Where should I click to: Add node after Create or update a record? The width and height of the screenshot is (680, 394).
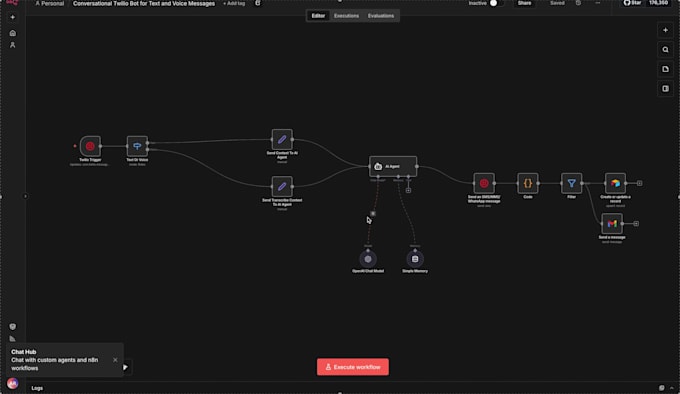(x=640, y=183)
